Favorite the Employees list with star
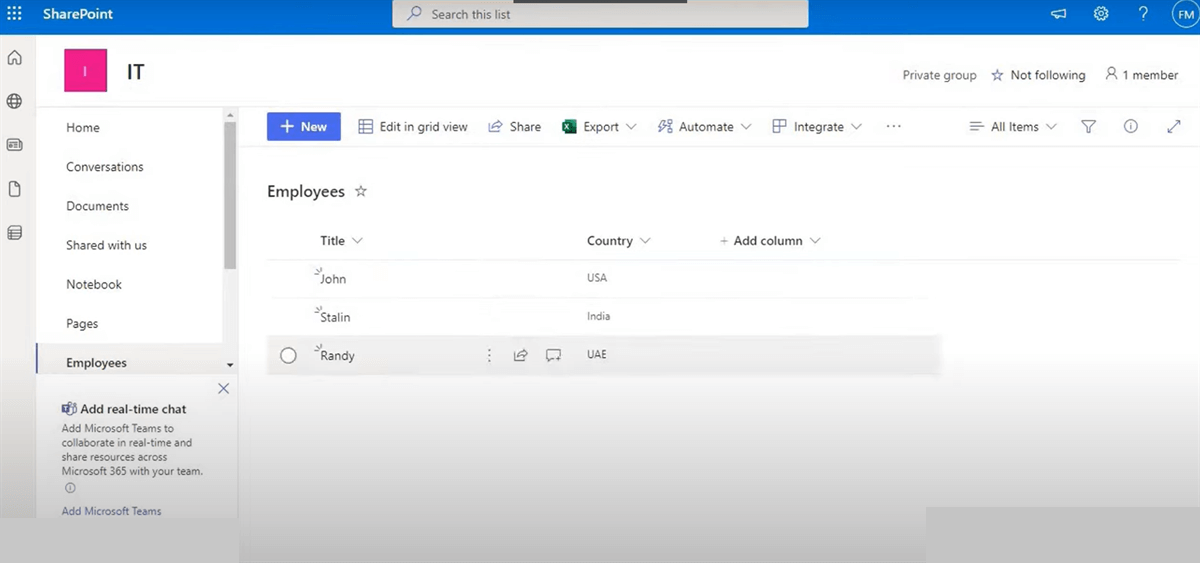 click(361, 191)
